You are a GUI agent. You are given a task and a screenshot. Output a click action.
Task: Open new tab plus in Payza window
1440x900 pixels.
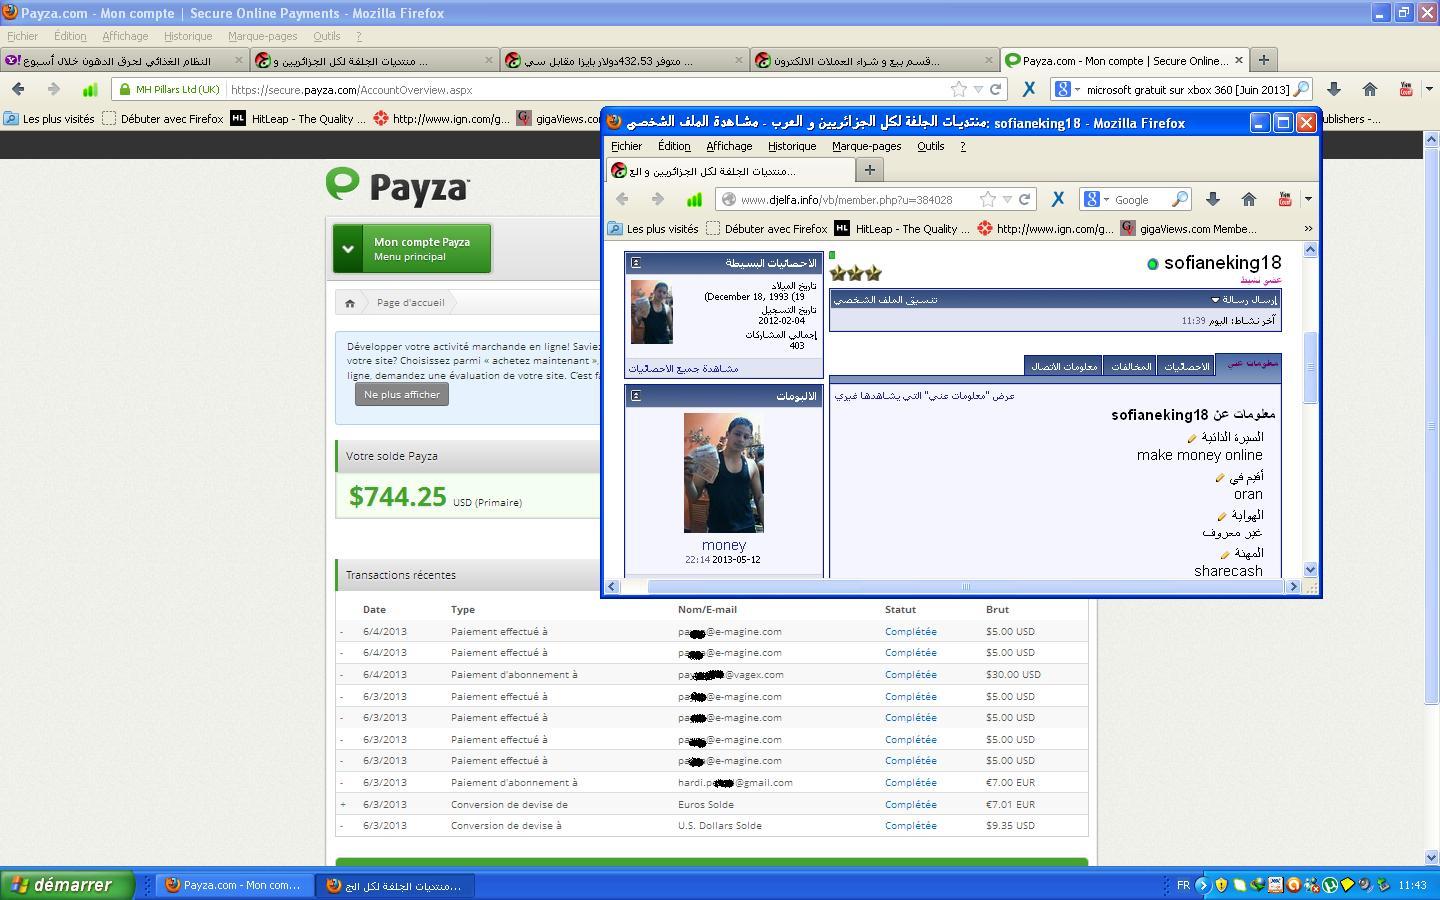click(1263, 60)
